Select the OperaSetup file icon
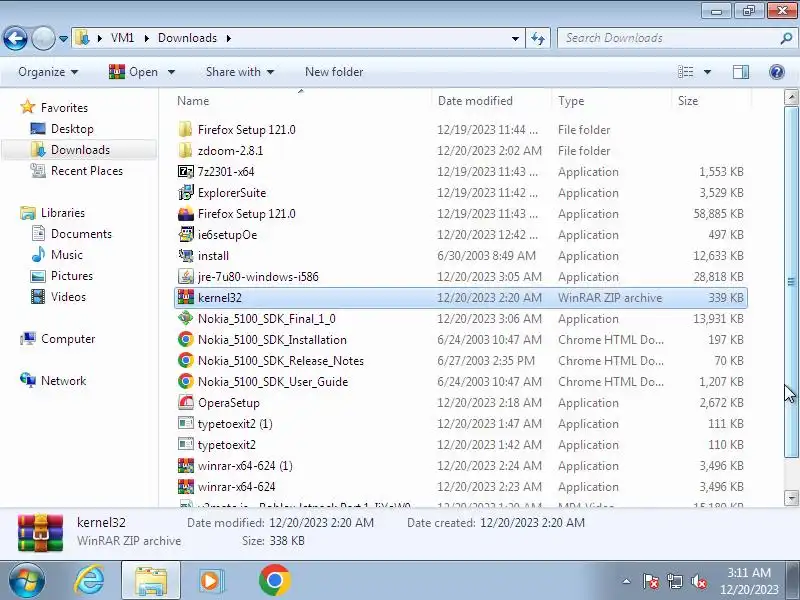This screenshot has height=600, width=800. point(186,402)
